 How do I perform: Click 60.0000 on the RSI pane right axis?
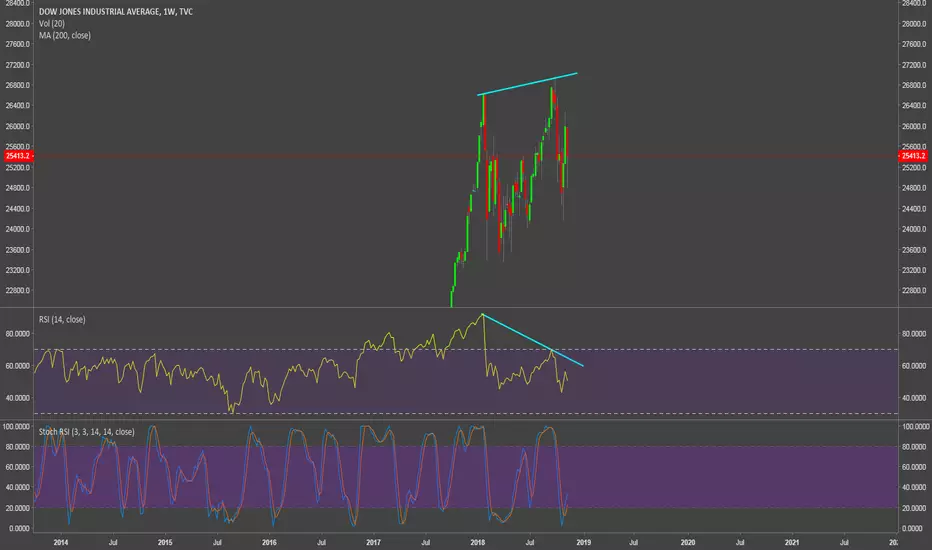pyautogui.click(x=915, y=366)
